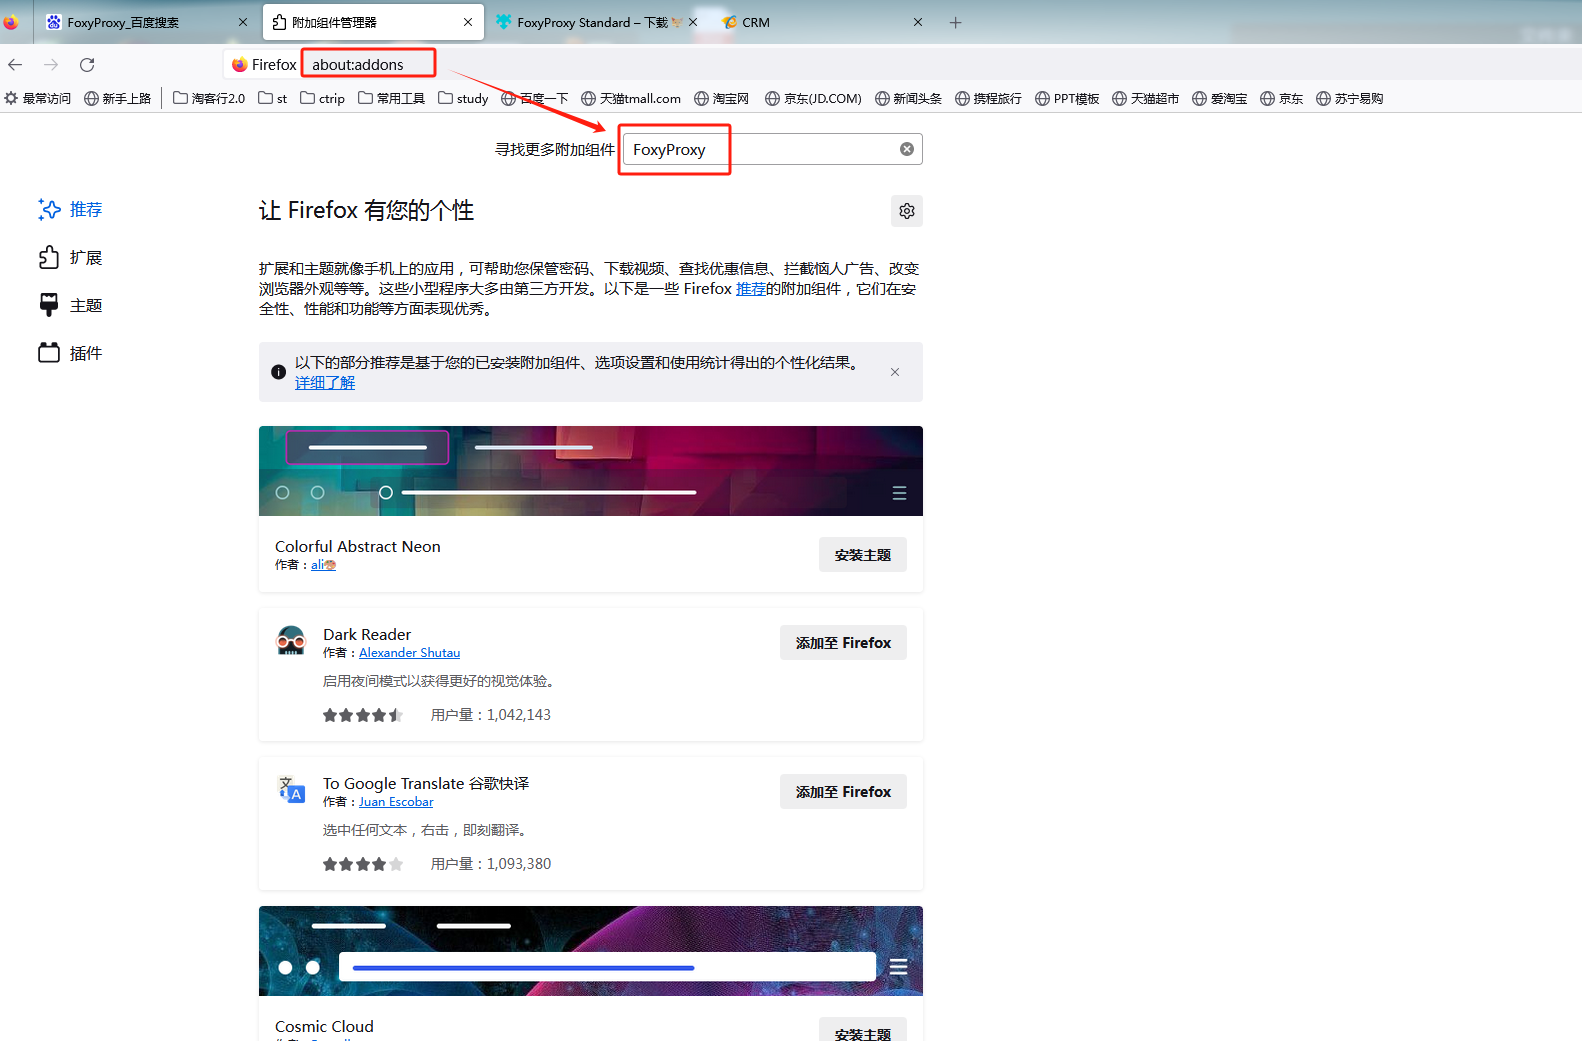
Task: Click the Firefox logo at the tab strip's left end
Action: coord(11,22)
